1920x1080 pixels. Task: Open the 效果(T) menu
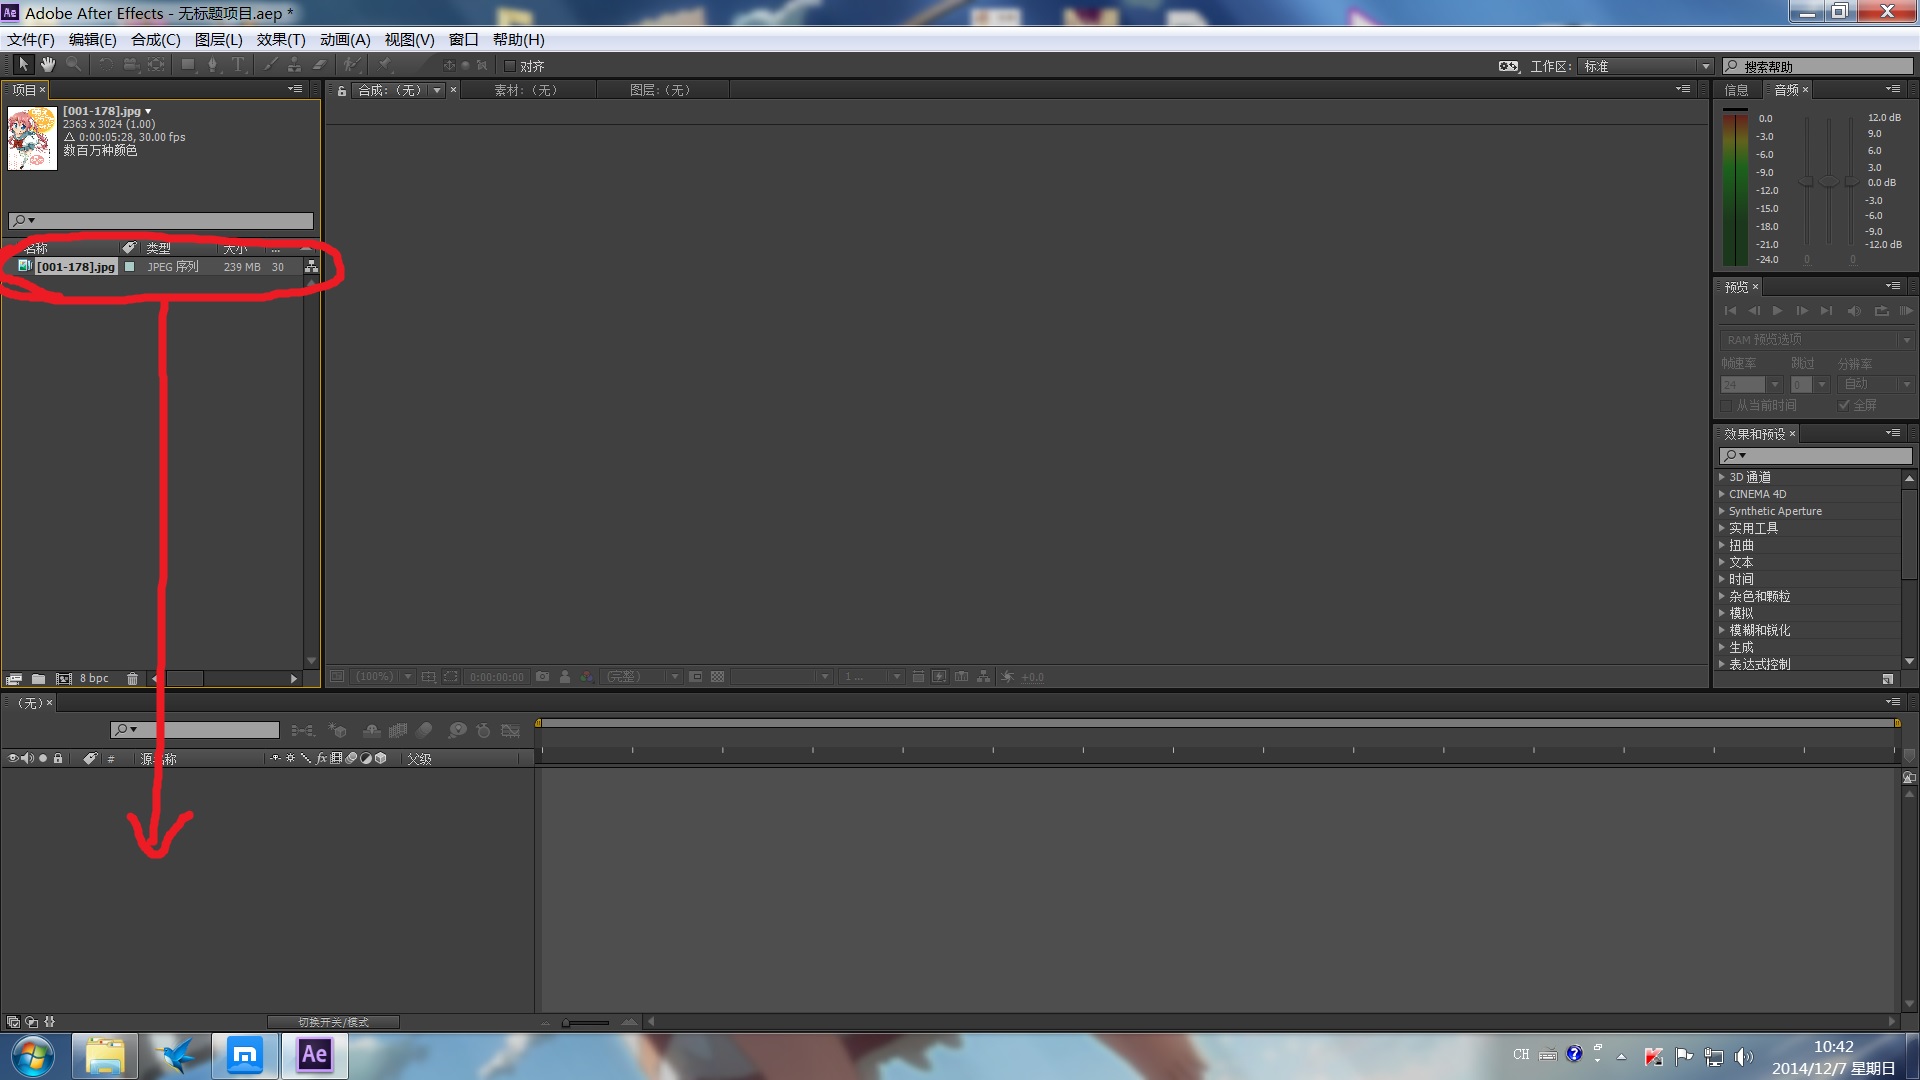point(280,40)
